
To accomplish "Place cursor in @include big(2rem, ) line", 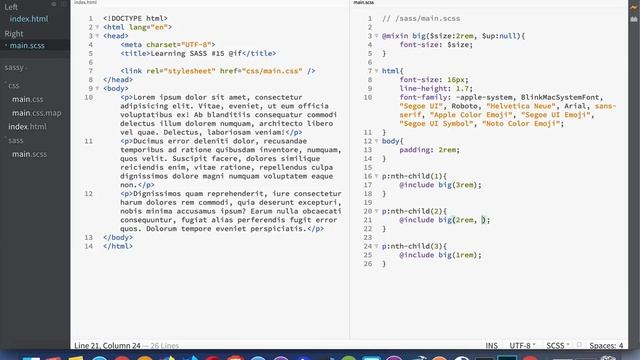I will pyautogui.click(x=444, y=220).
